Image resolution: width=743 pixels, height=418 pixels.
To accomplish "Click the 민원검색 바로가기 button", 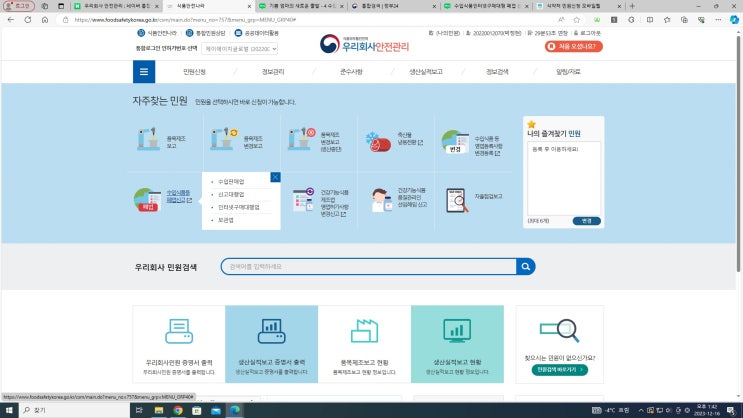I will pyautogui.click(x=560, y=369).
